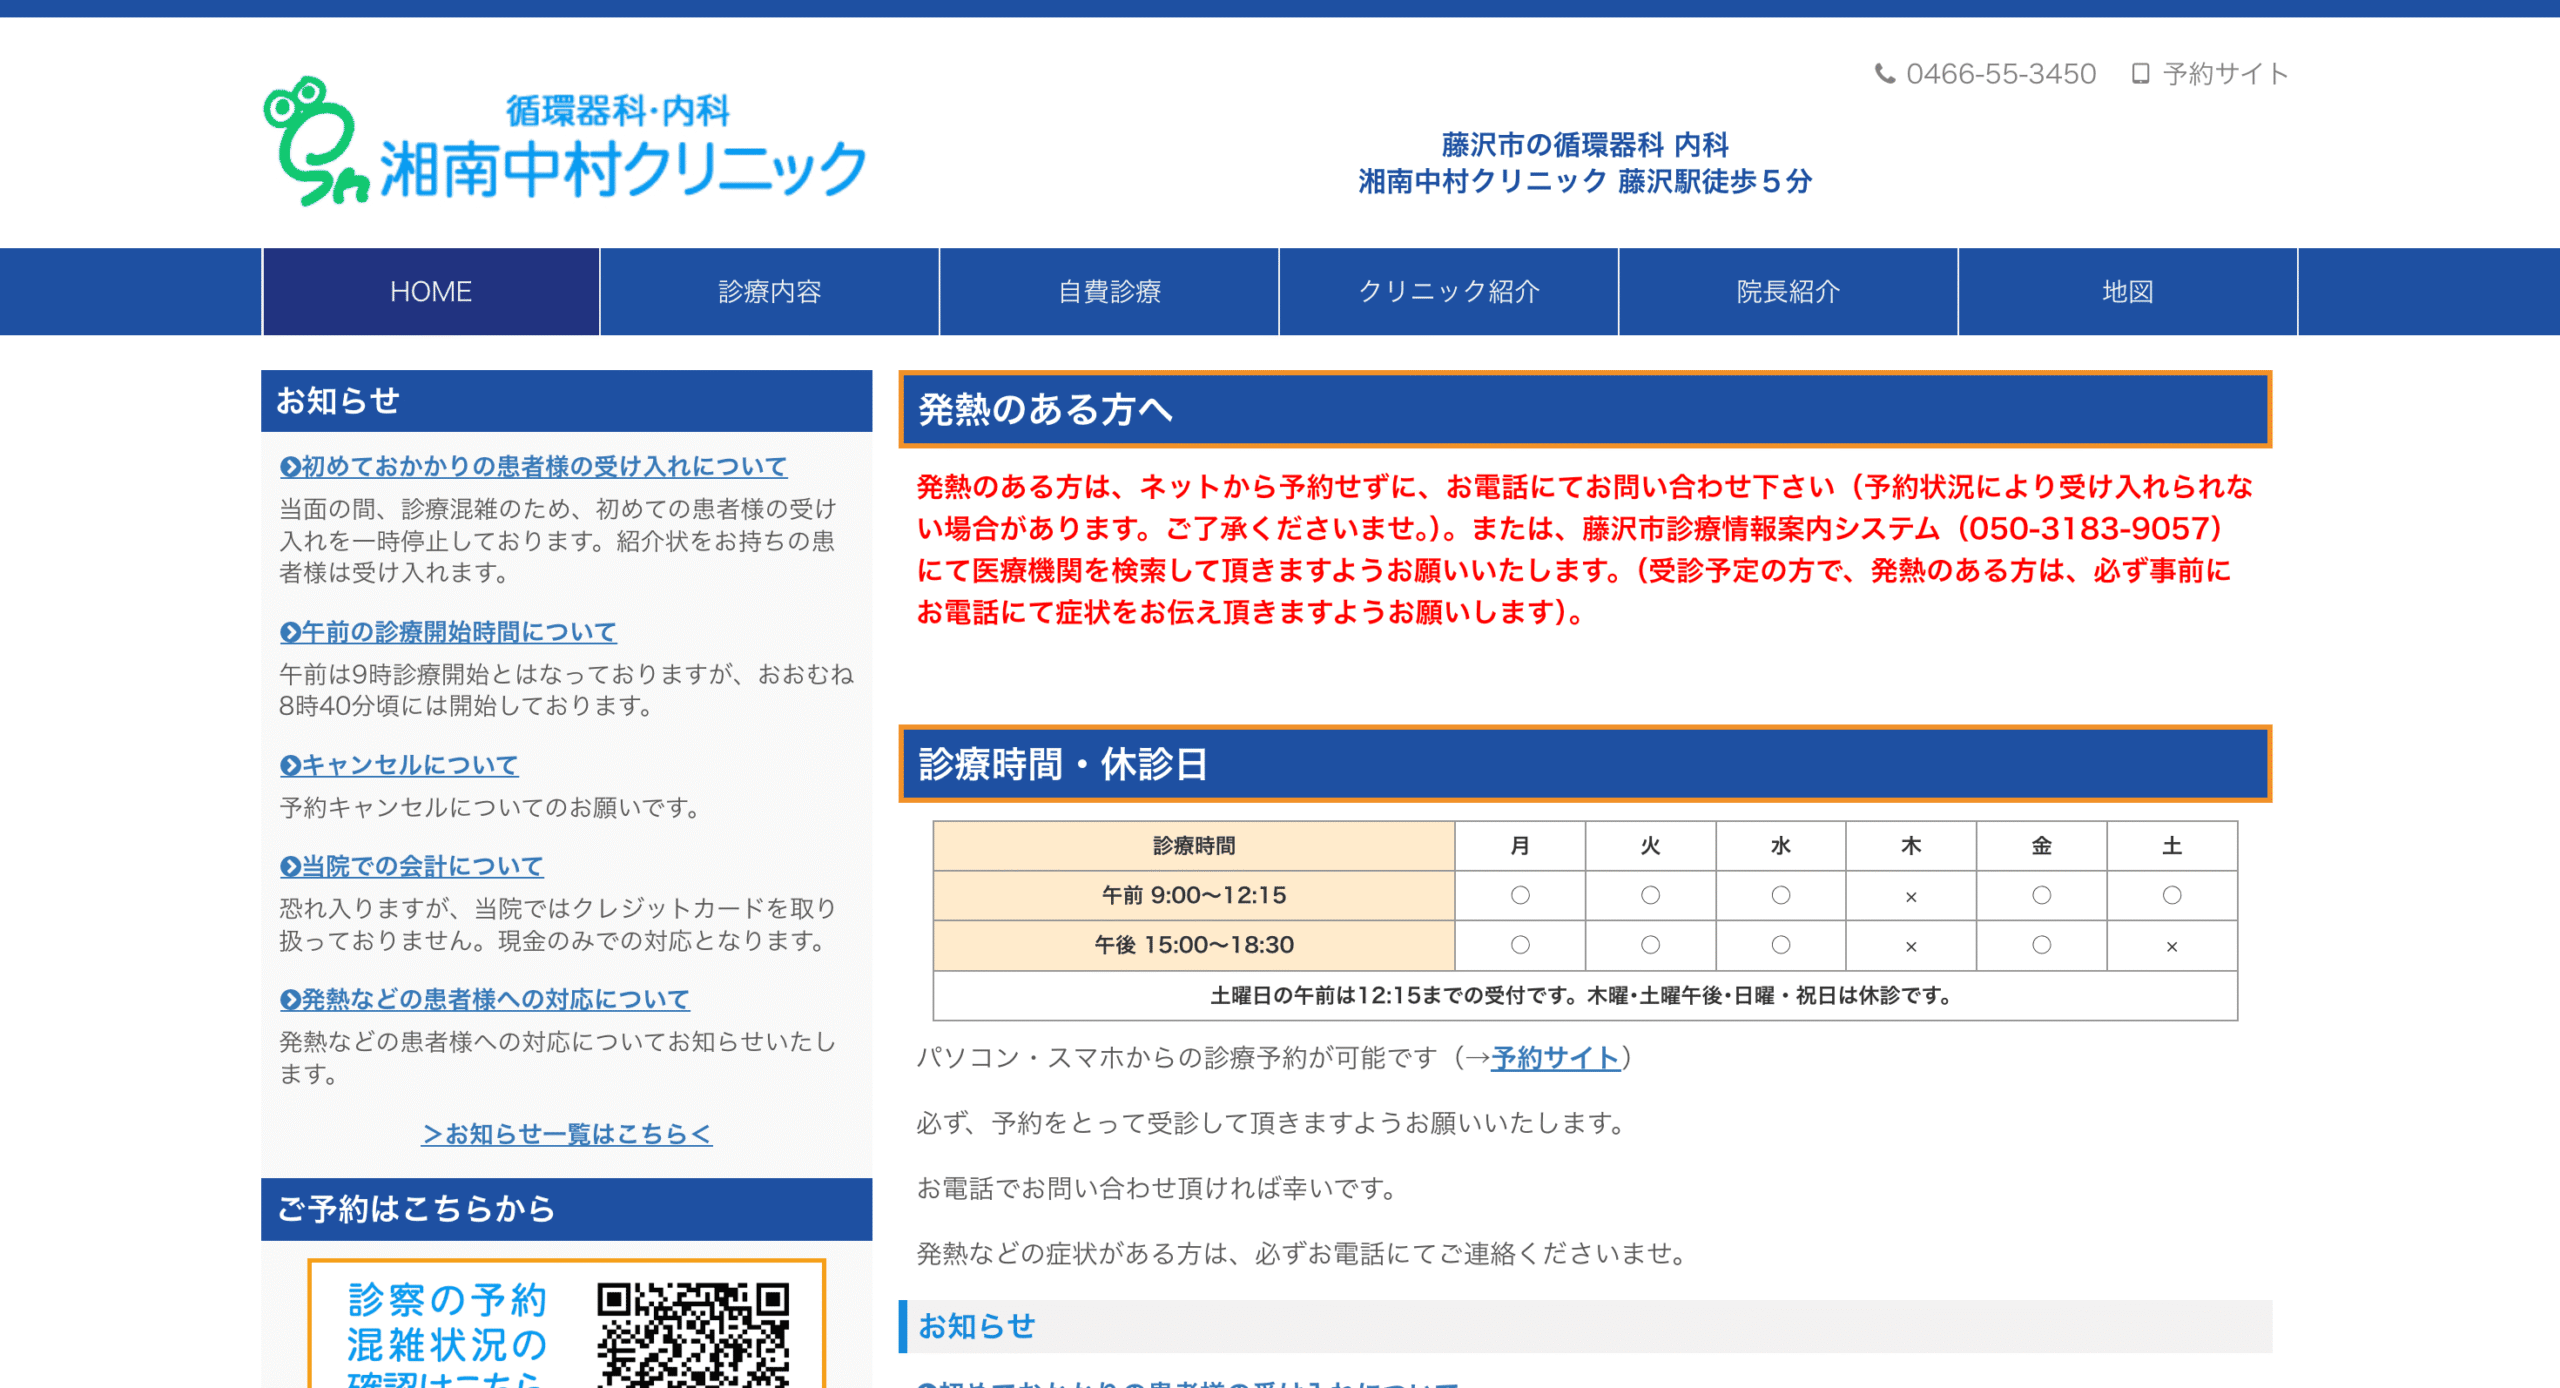The height and width of the screenshot is (1388, 2560).
Task: Click the 午後 15:00〜18:30 table row label
Action: click(x=1194, y=945)
